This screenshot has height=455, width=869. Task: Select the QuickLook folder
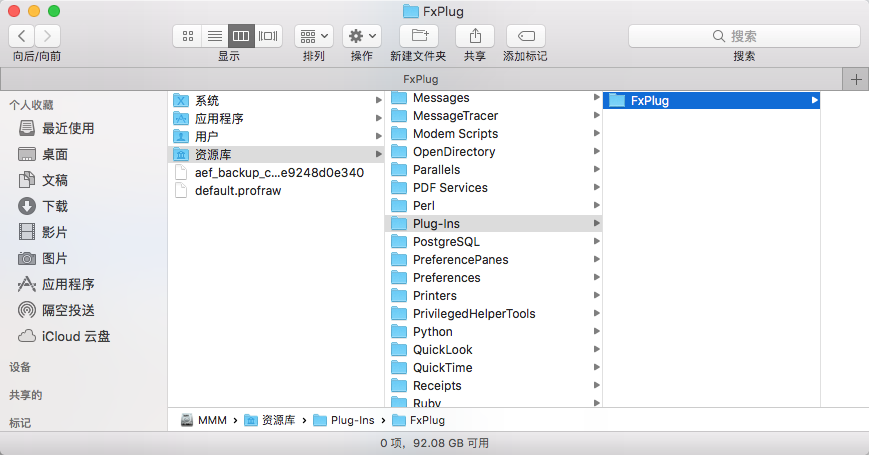[493, 350]
